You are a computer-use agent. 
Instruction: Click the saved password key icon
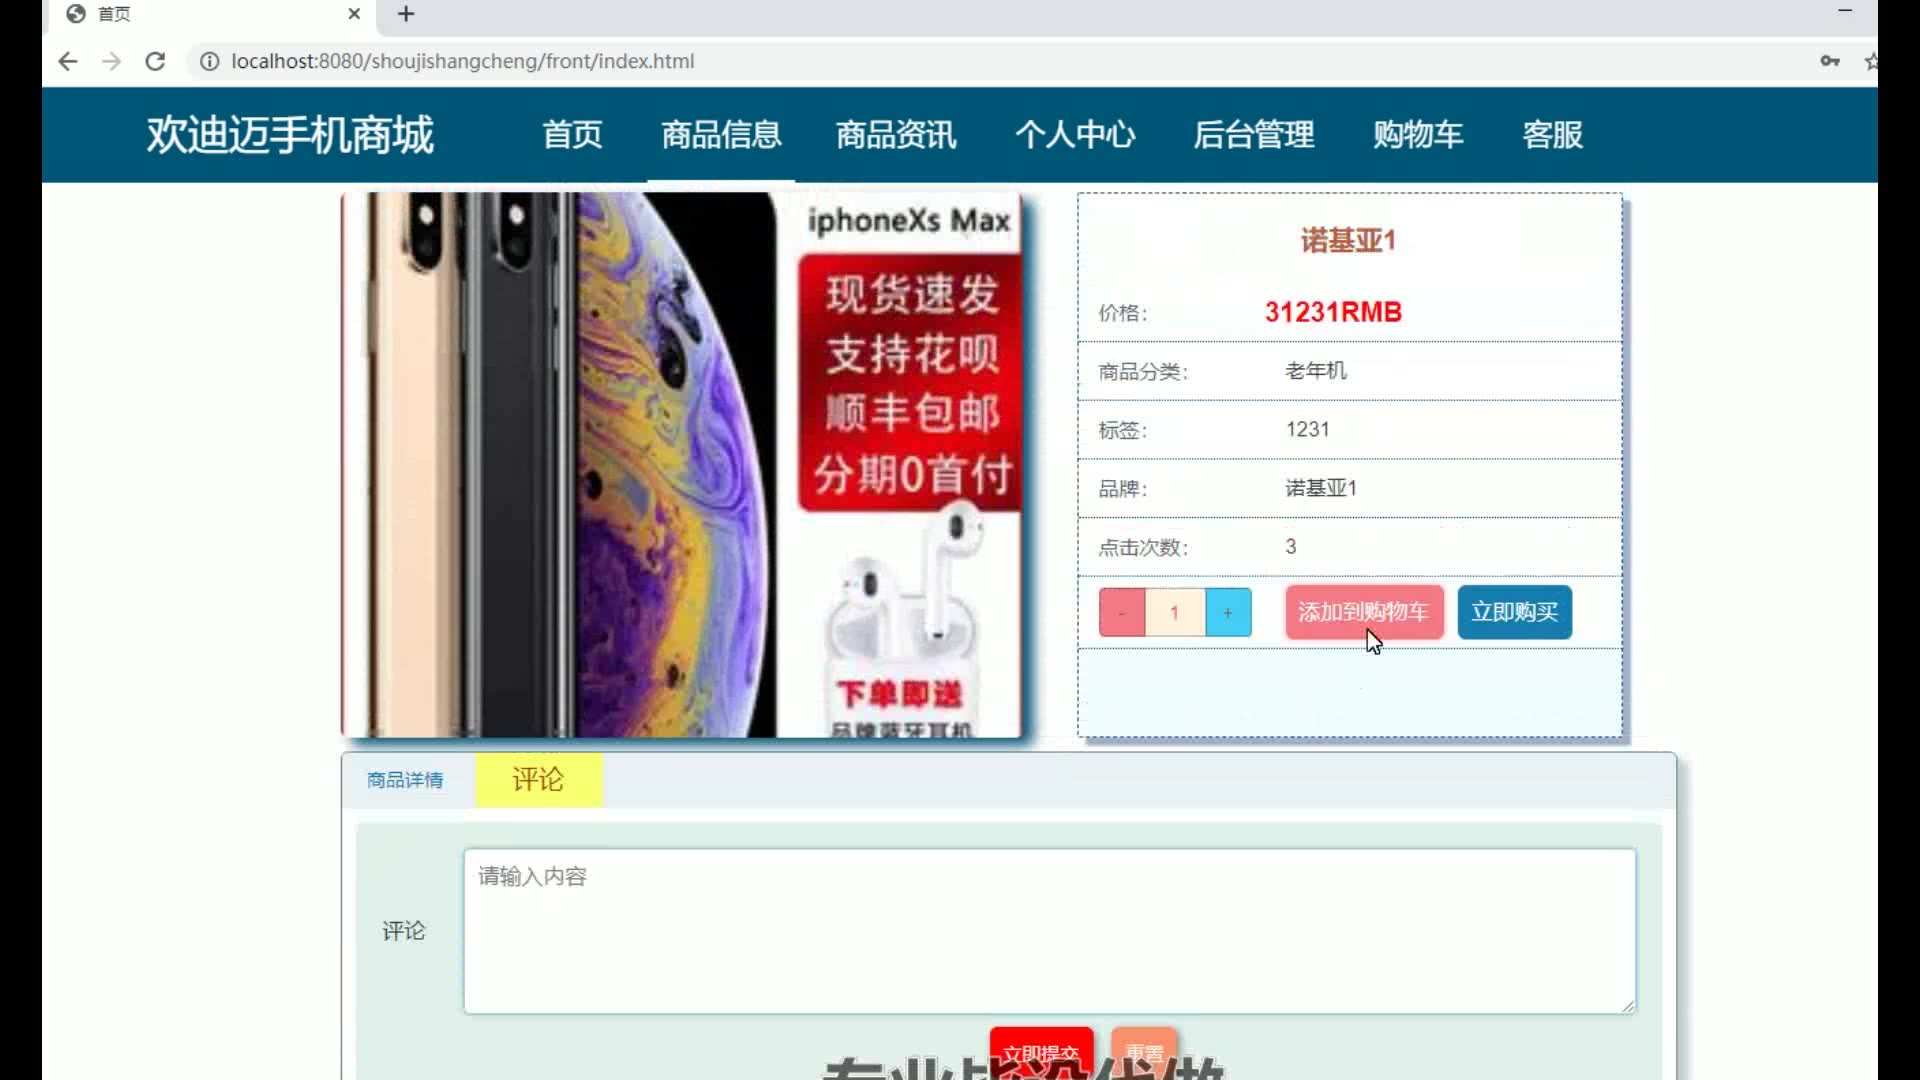tap(1829, 61)
